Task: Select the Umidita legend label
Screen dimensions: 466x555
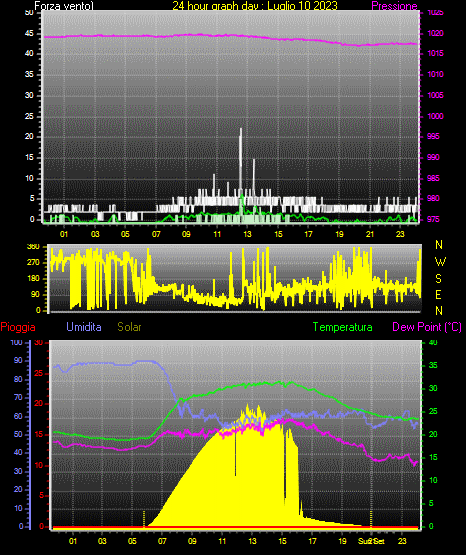Action: 84,326
